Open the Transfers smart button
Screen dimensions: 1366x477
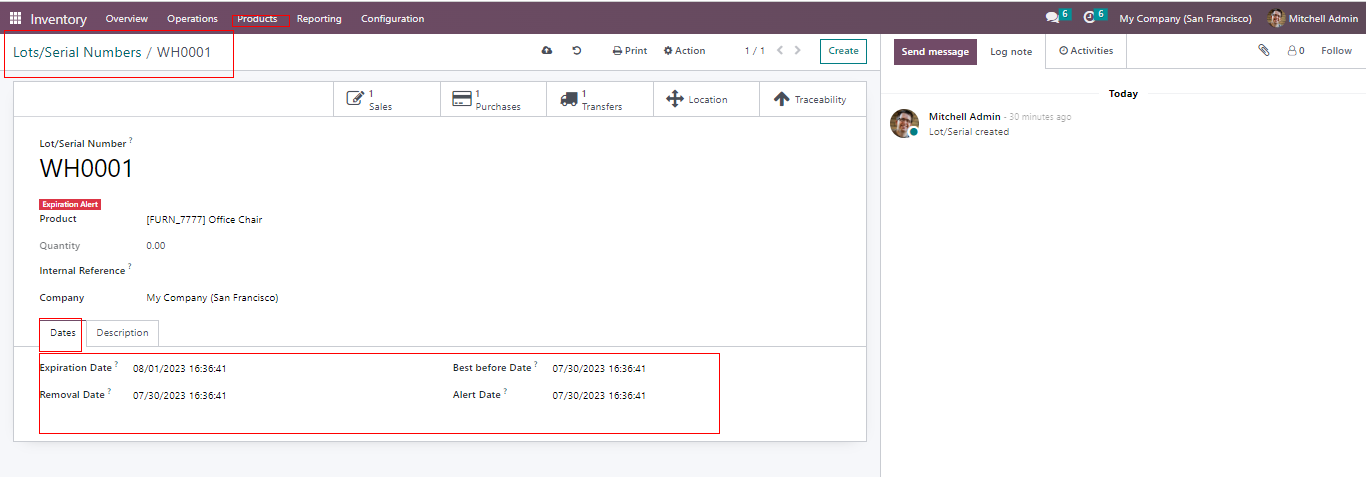(599, 99)
